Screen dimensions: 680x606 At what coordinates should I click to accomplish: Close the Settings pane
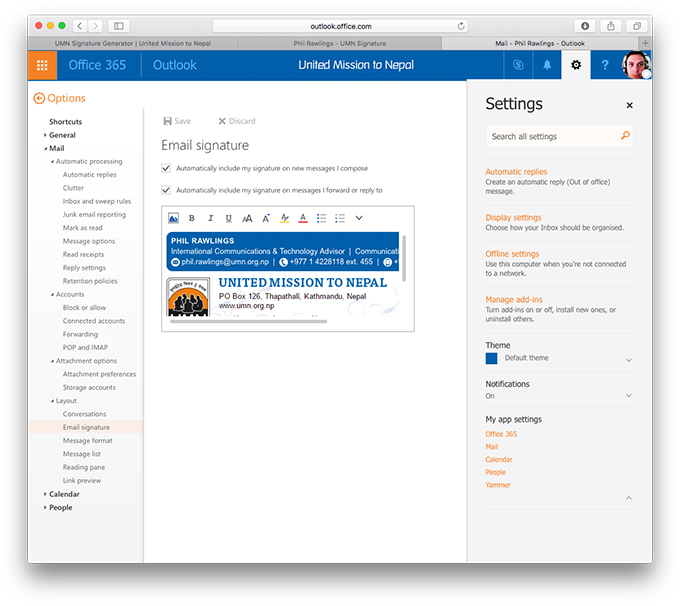coord(629,105)
